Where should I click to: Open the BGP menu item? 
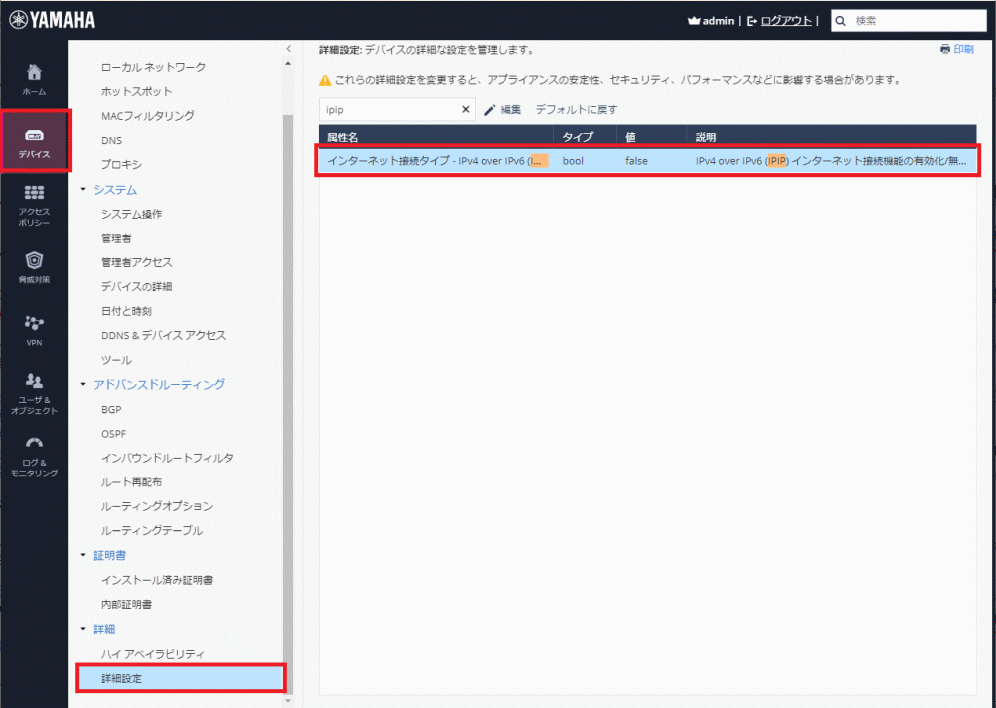click(111, 409)
